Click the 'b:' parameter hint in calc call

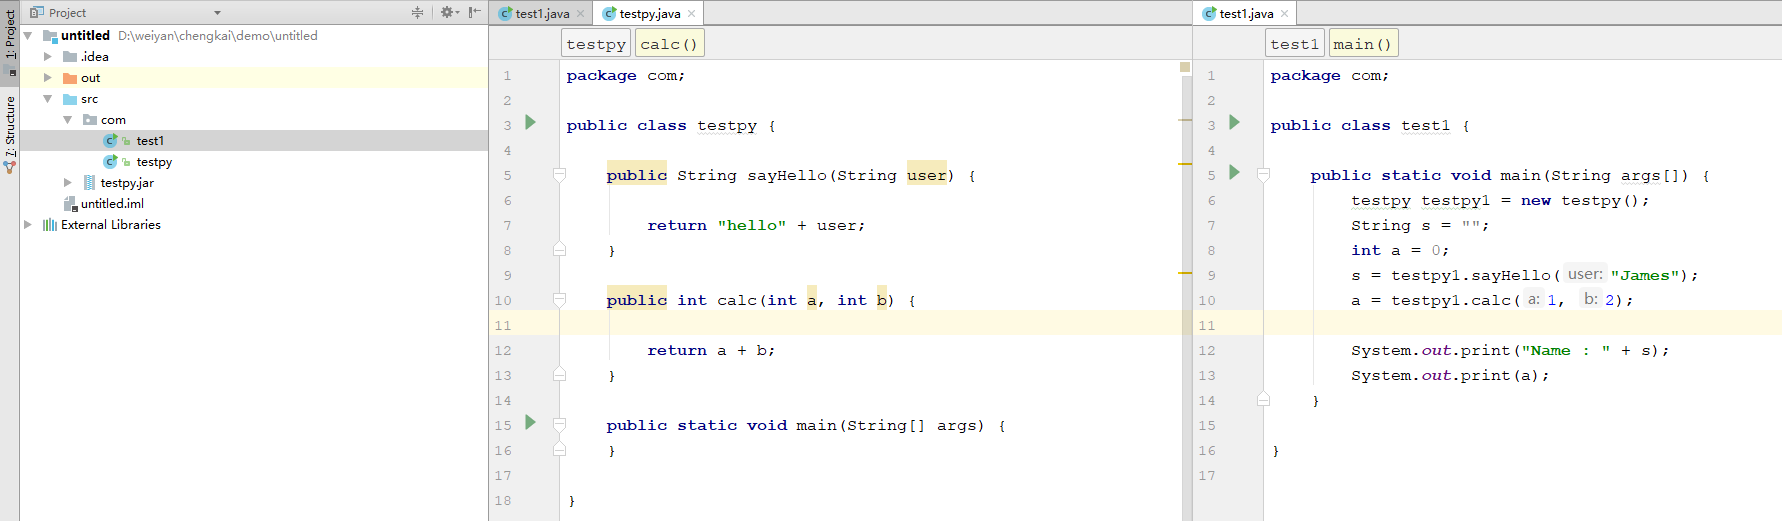[1590, 299]
